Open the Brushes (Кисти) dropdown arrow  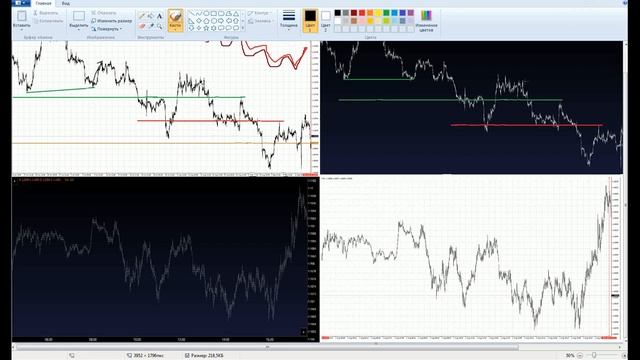coord(175,29)
